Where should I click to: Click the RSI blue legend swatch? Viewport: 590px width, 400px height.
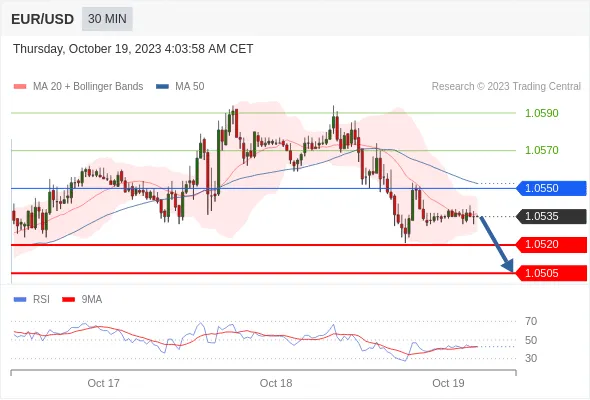[20, 300]
